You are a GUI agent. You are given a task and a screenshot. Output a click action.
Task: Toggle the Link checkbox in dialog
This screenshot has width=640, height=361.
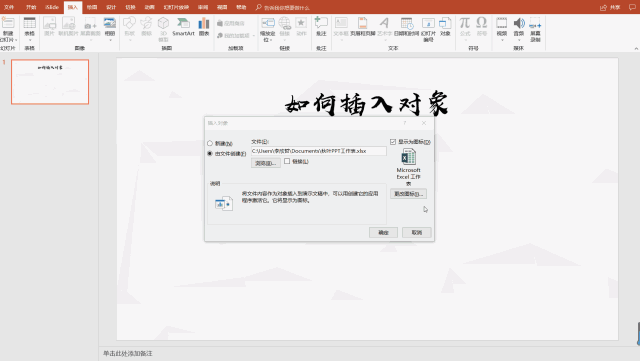[287, 161]
